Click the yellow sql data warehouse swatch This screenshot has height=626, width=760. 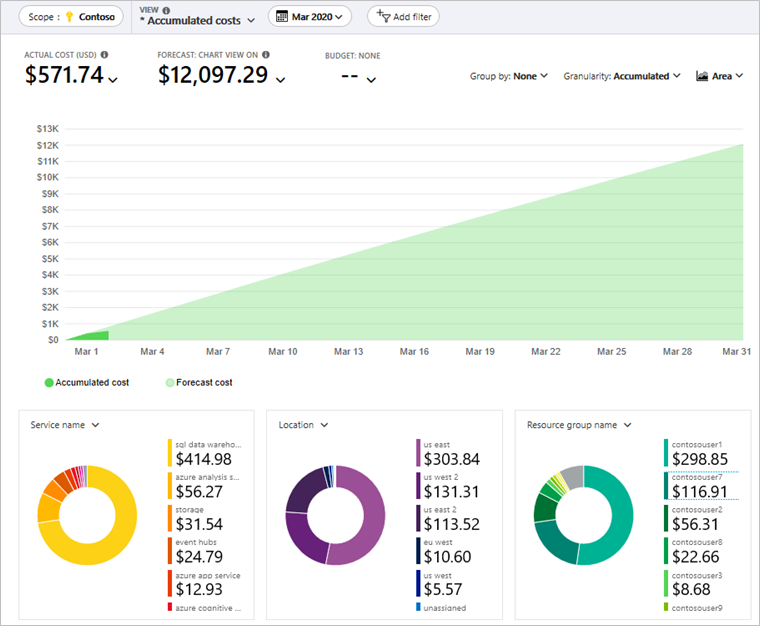click(x=168, y=452)
